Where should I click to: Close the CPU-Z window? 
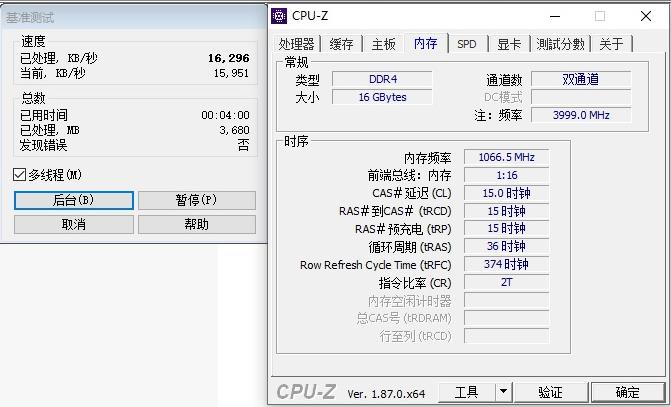pos(646,16)
